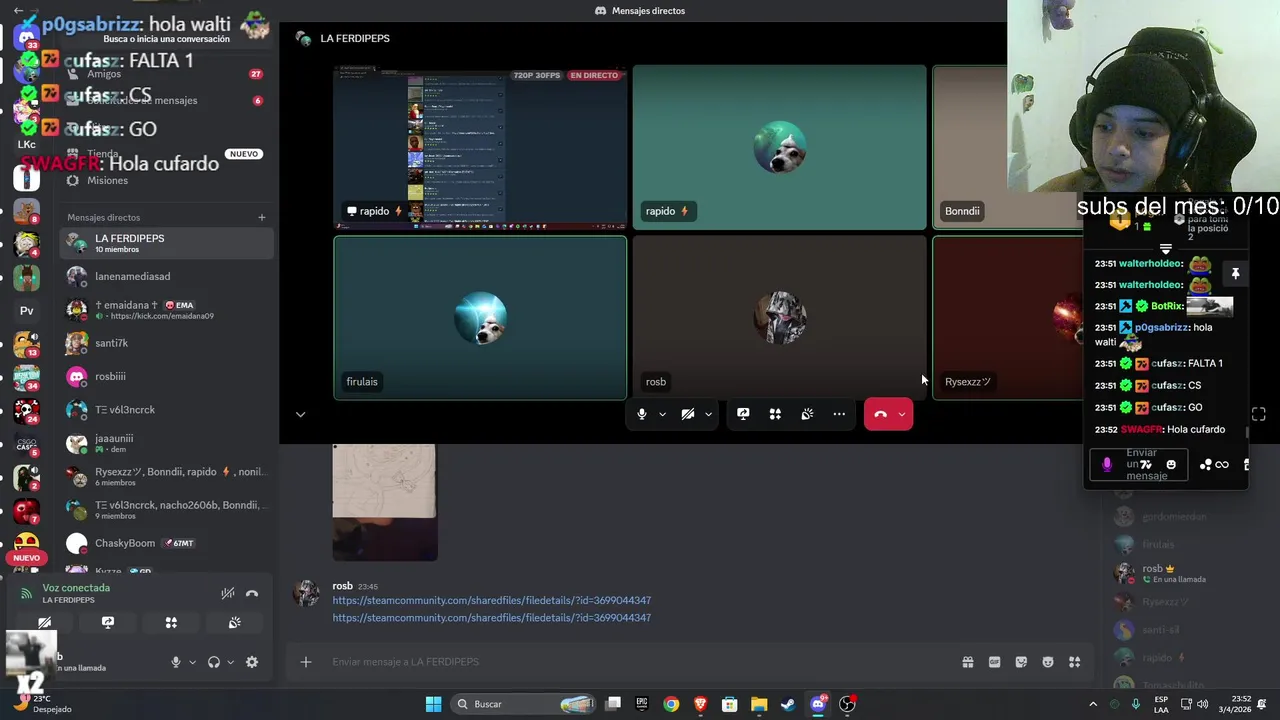Open LA FERDIPEPS group chat
Image resolution: width=1280 pixels, height=720 pixels.
[x=167, y=243]
